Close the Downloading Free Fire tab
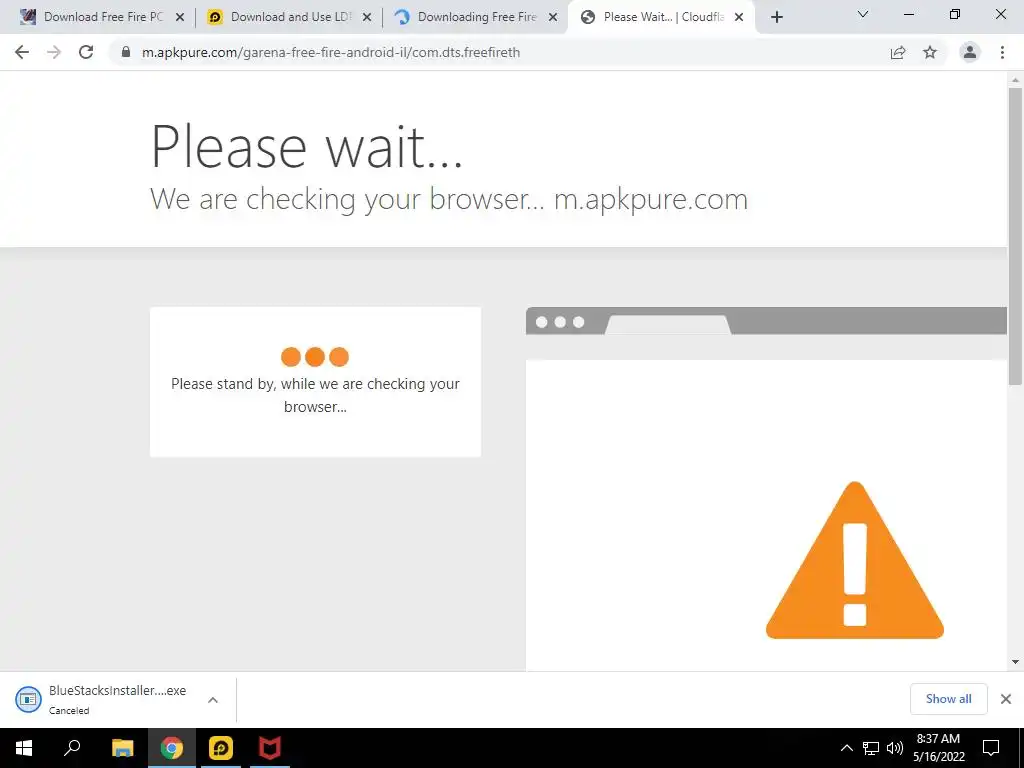This screenshot has height=768, width=1024. (553, 18)
